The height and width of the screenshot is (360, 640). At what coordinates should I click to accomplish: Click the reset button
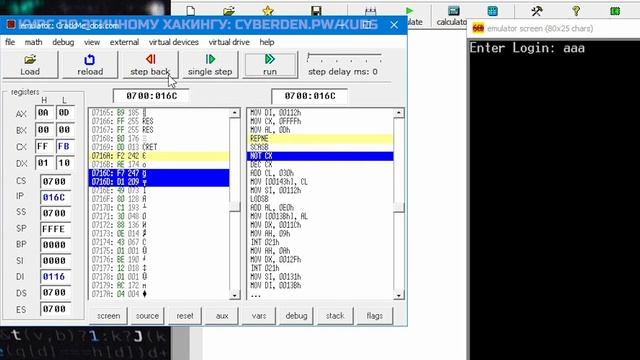[185, 316]
